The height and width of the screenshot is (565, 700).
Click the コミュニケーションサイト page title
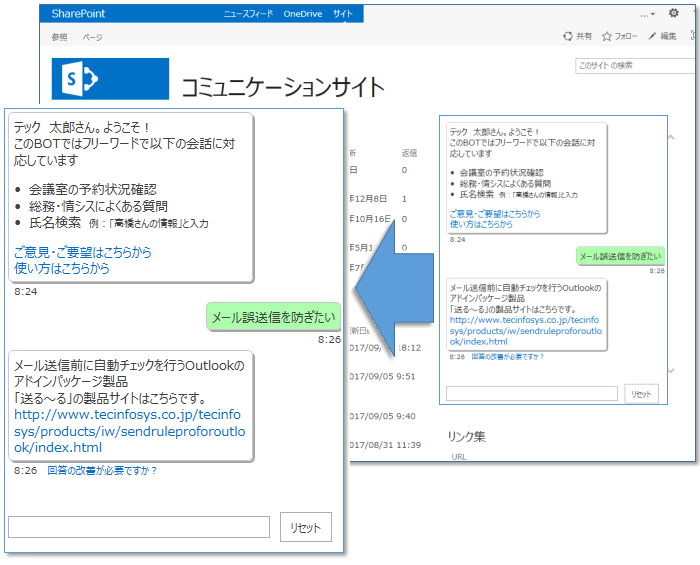pyautogui.click(x=283, y=87)
